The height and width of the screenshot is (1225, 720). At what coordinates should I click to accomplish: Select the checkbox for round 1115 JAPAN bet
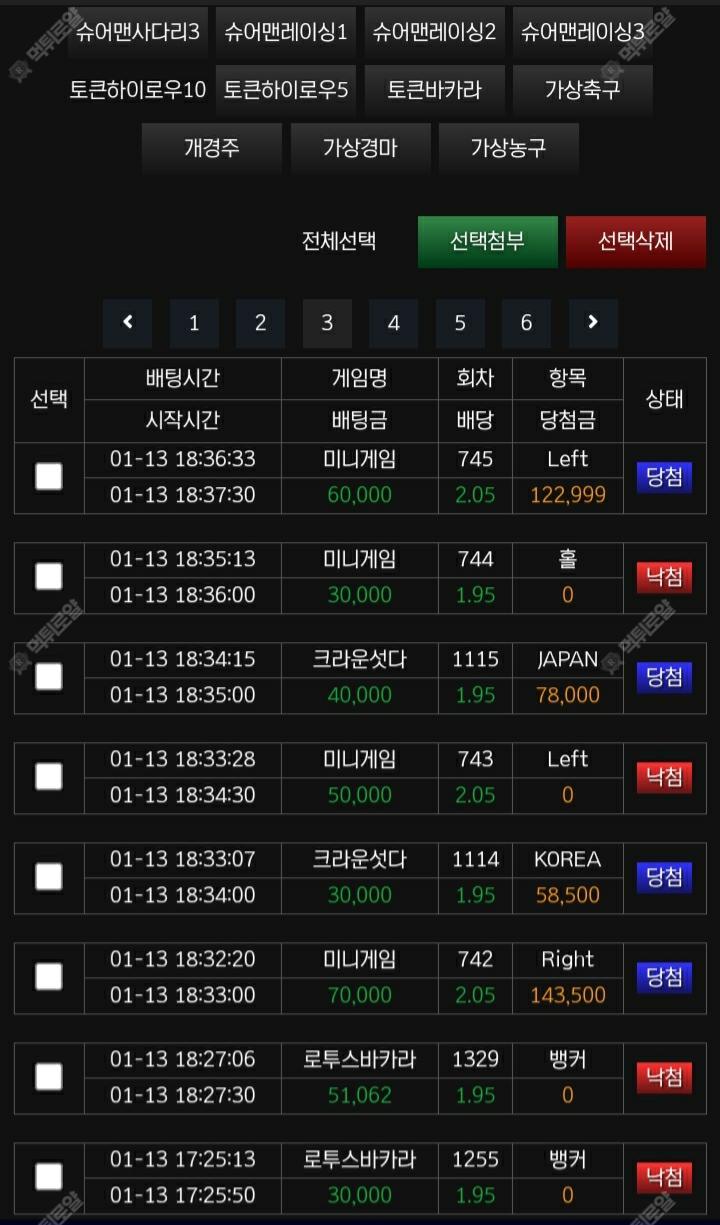pos(49,677)
